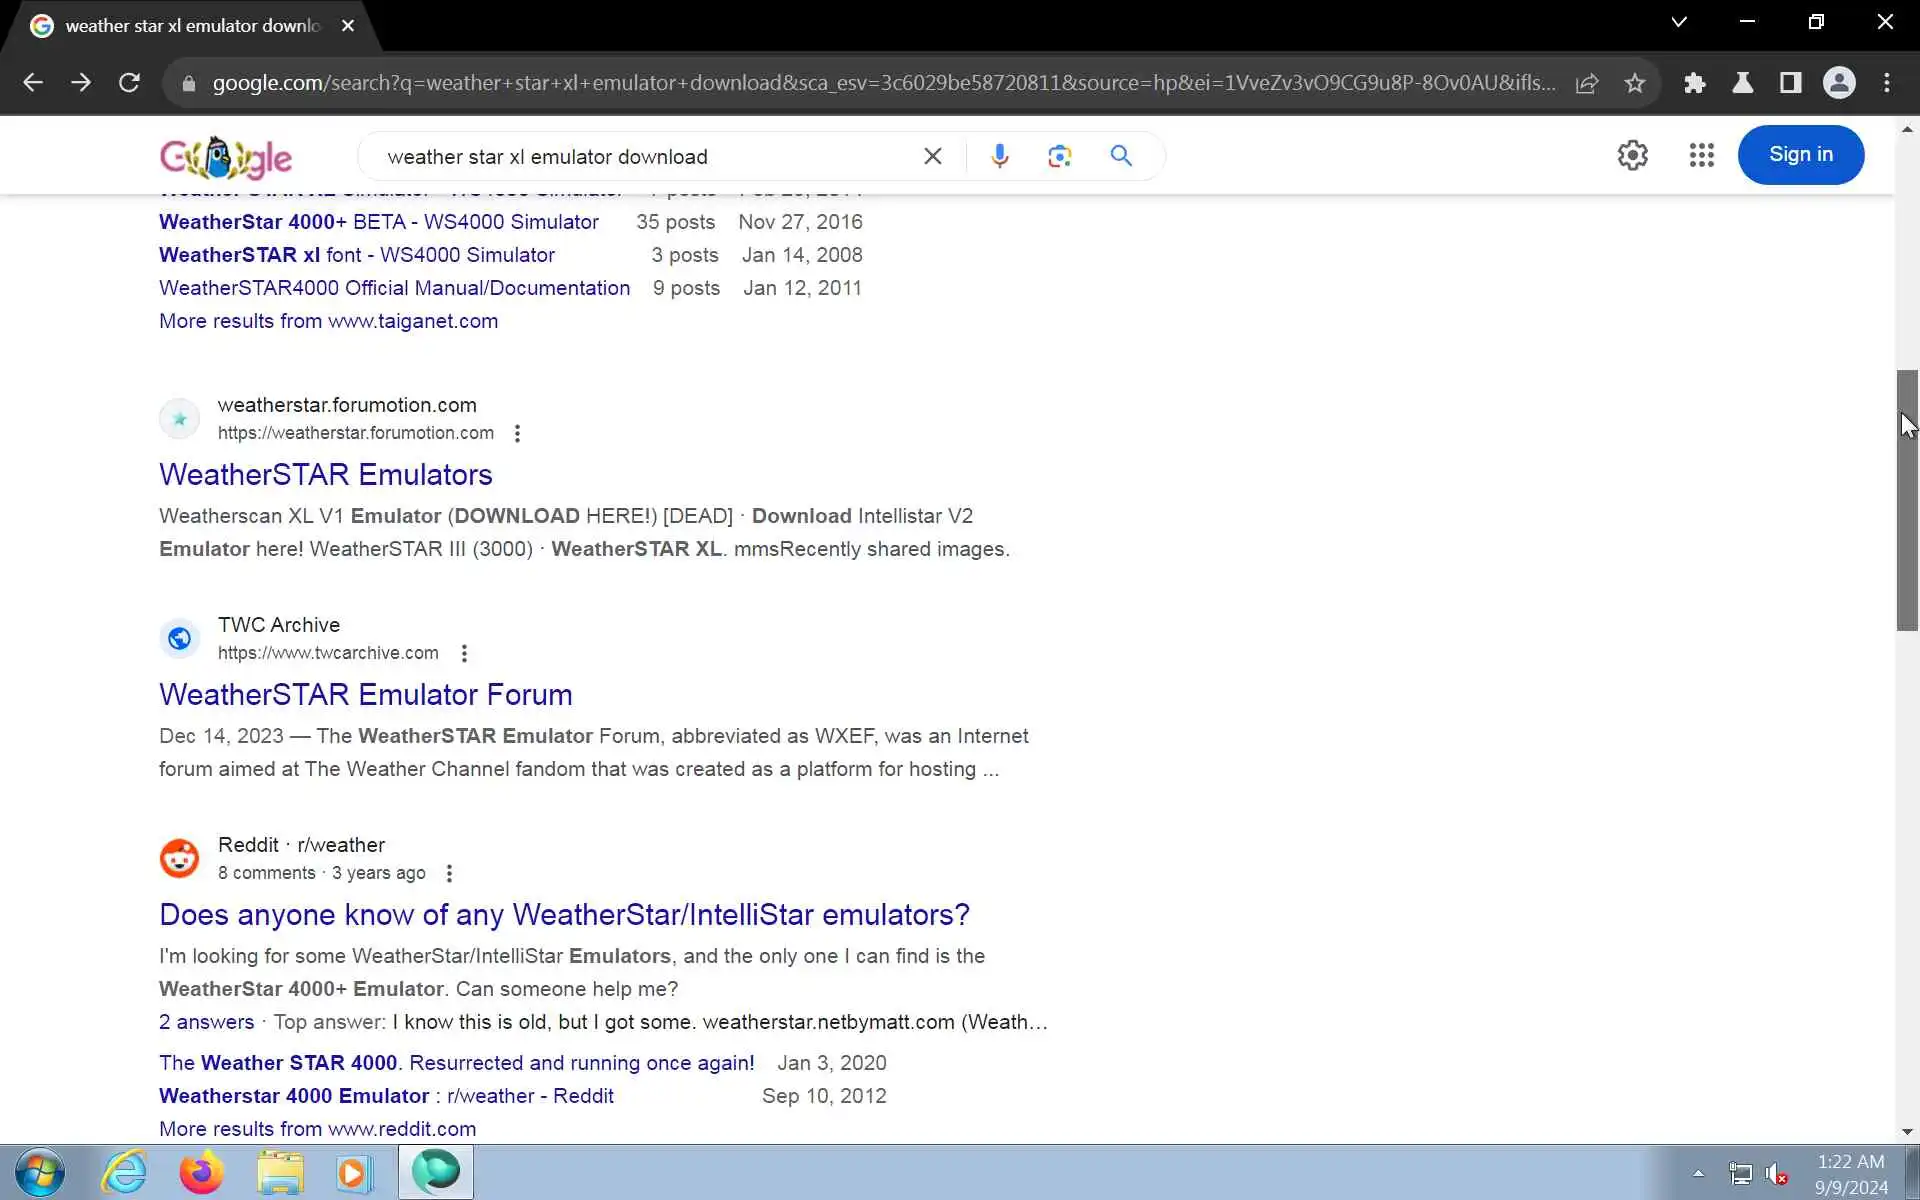Toggle the browser side panel
The image size is (1920, 1200).
[x=1790, y=83]
